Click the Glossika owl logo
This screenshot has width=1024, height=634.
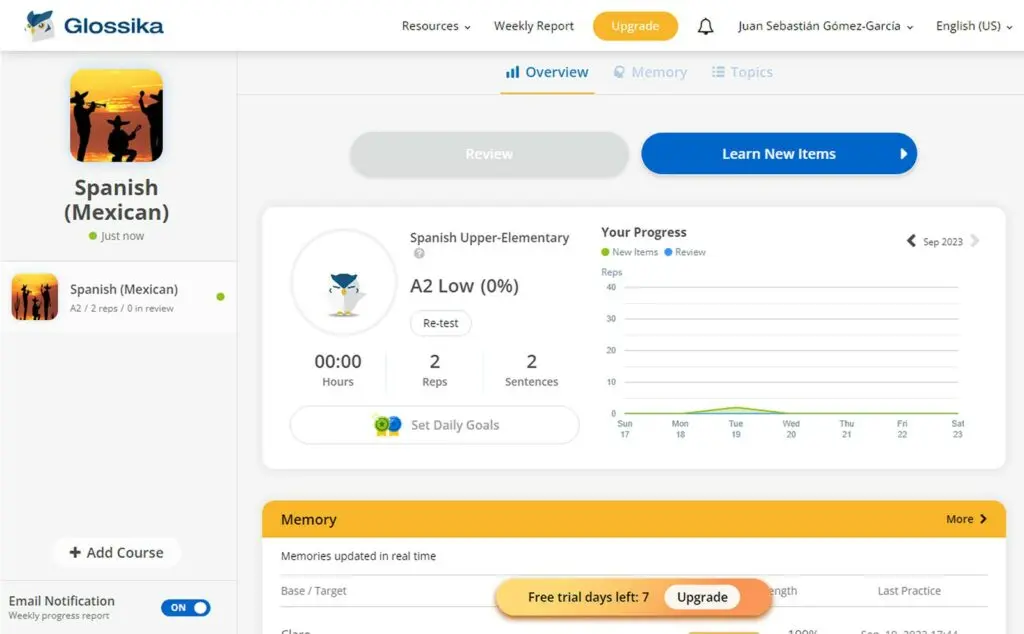coord(39,25)
